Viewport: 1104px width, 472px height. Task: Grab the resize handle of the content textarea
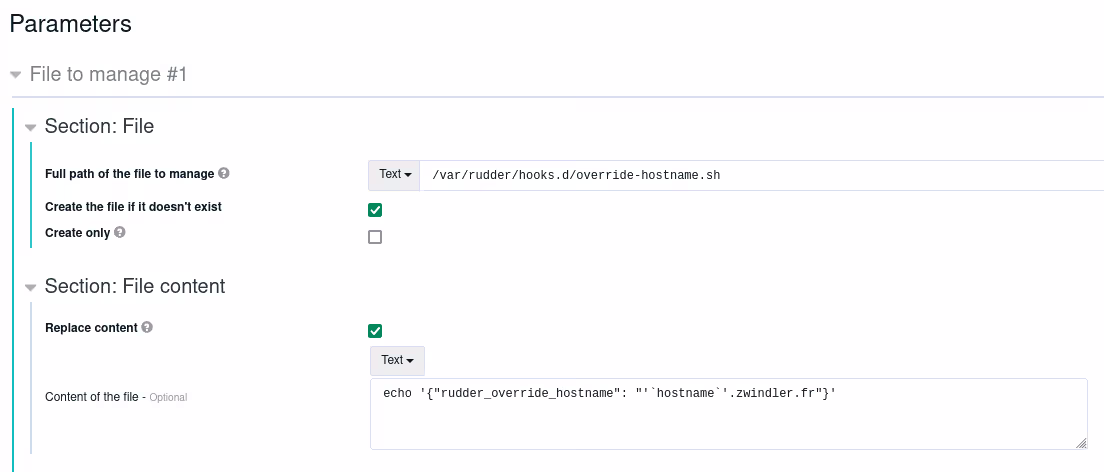1081,443
